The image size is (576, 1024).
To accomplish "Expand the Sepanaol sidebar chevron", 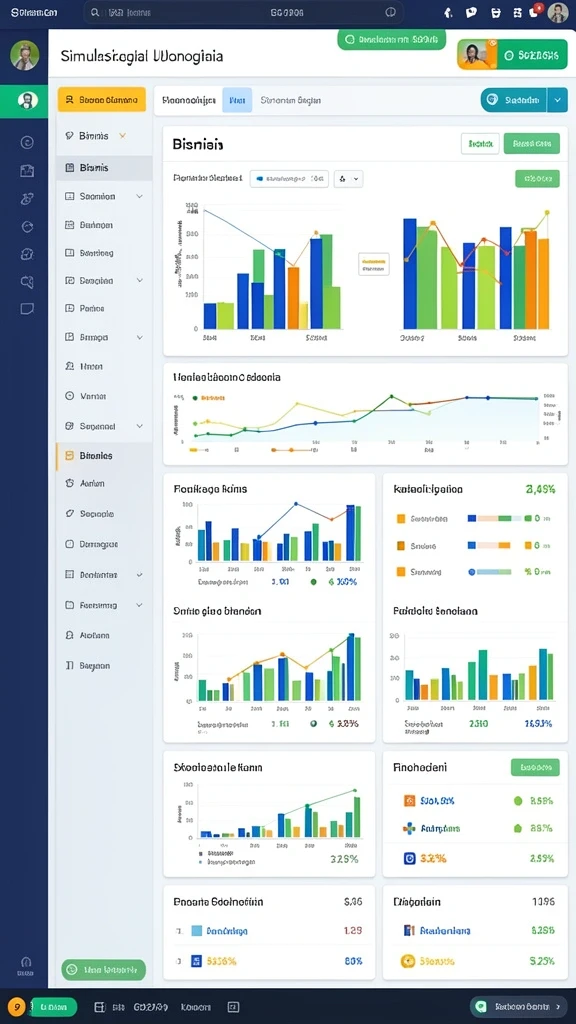I will click(139, 426).
